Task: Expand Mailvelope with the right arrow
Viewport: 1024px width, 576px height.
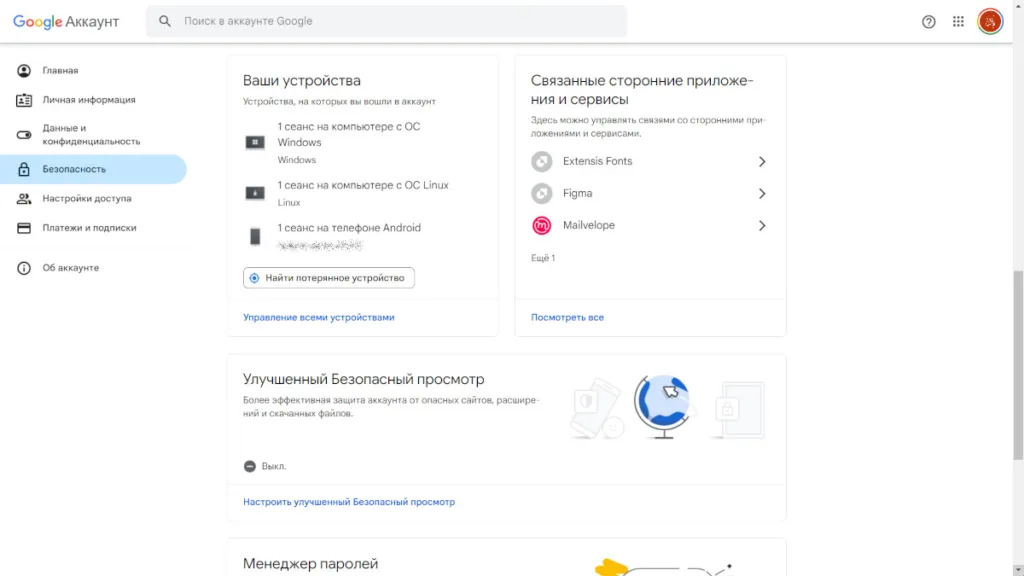Action: tap(762, 225)
